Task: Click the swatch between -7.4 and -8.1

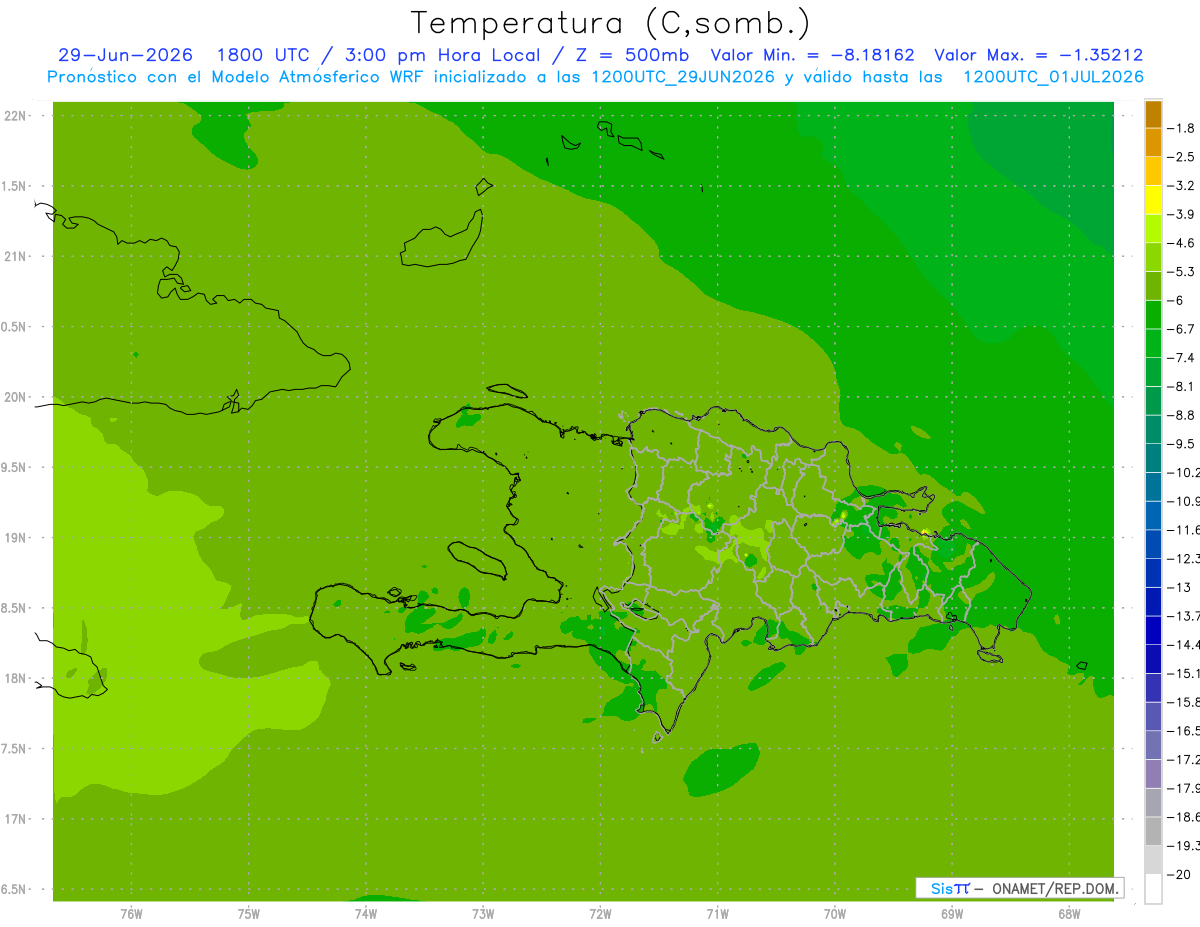Action: pyautogui.click(x=1153, y=372)
